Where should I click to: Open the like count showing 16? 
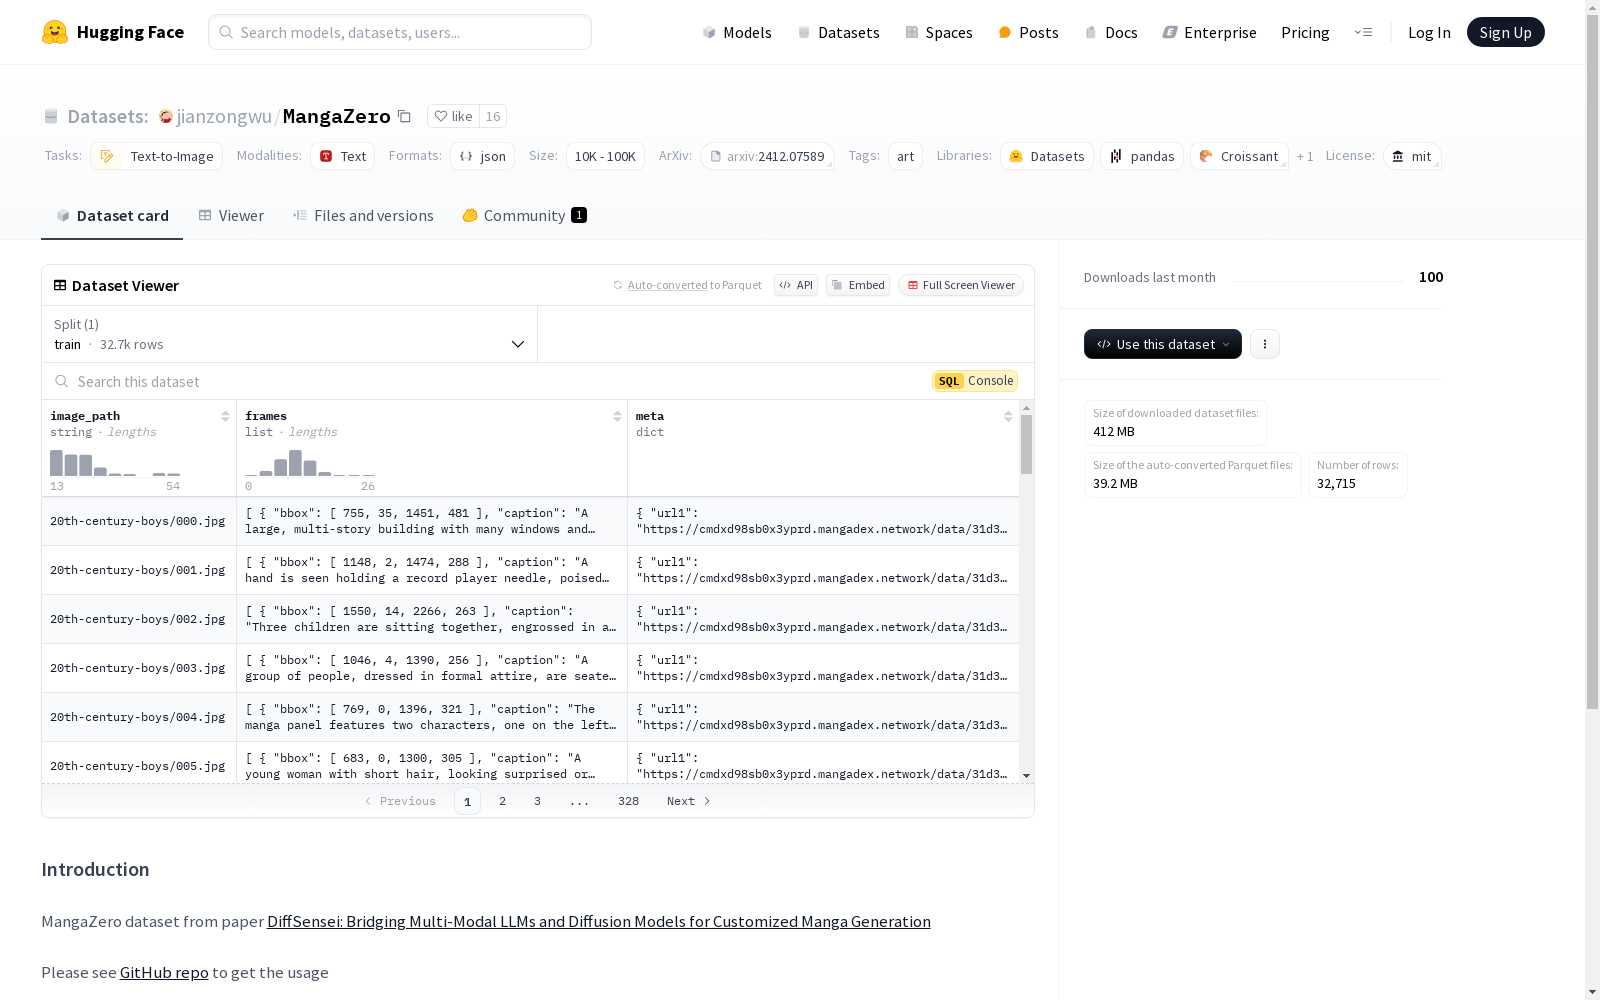pos(493,116)
